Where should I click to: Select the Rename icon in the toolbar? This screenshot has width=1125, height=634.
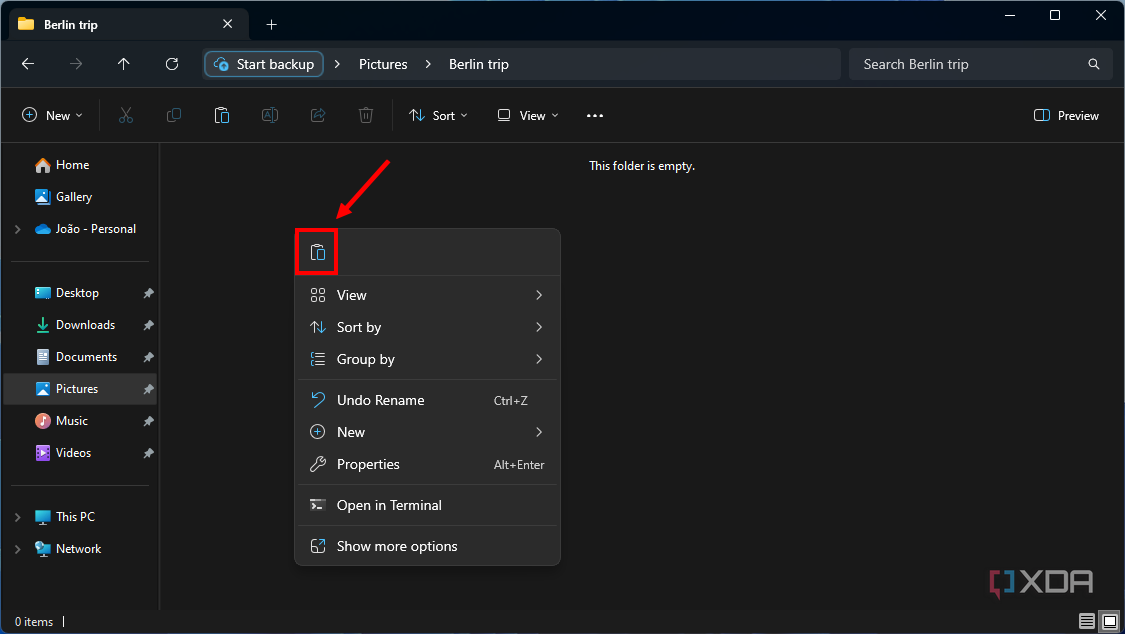[x=270, y=115]
